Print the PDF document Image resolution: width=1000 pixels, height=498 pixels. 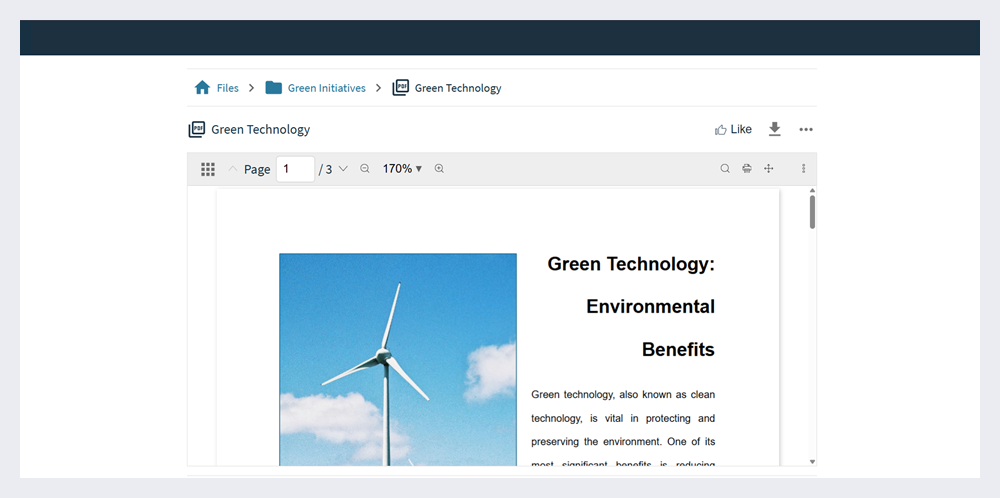point(747,169)
